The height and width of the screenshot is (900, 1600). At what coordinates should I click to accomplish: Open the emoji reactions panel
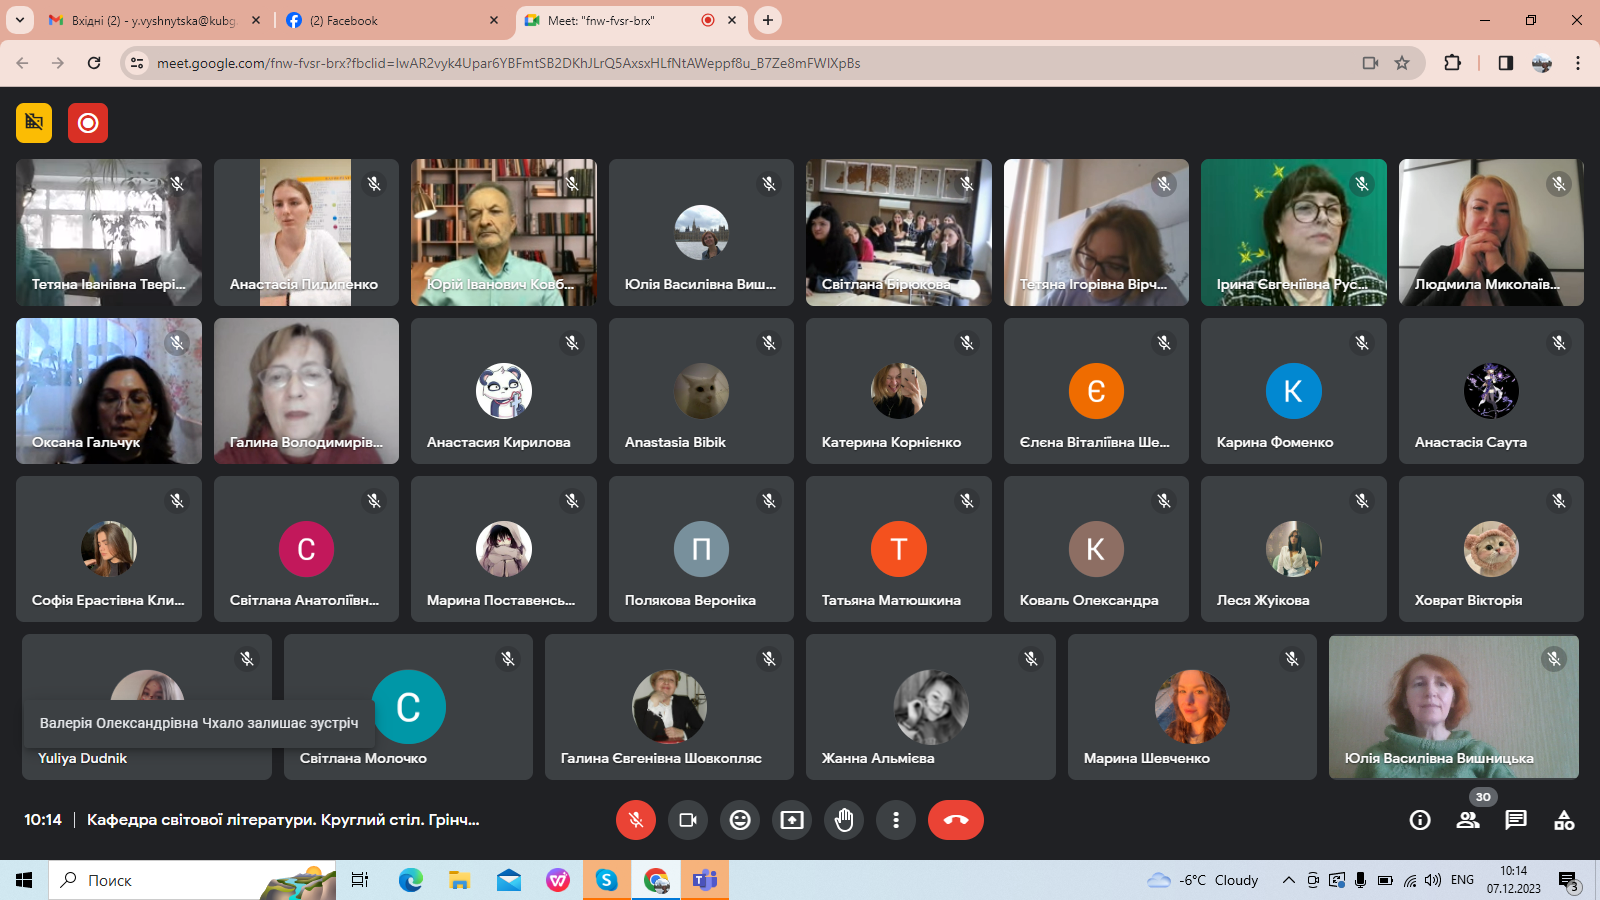740,820
